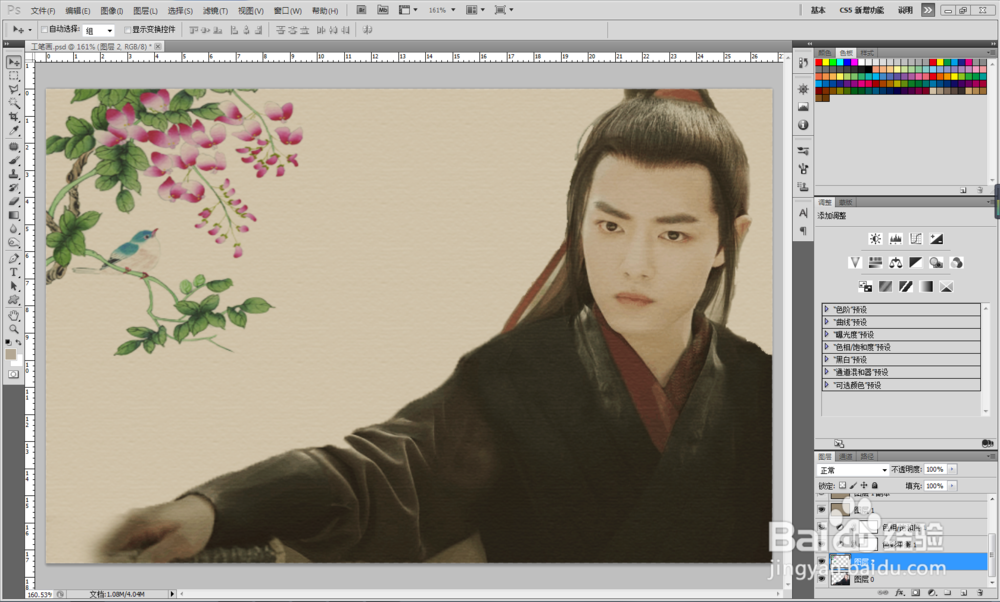Toggle lock transparent pixels
The width and height of the screenshot is (1000, 602).
click(x=842, y=485)
